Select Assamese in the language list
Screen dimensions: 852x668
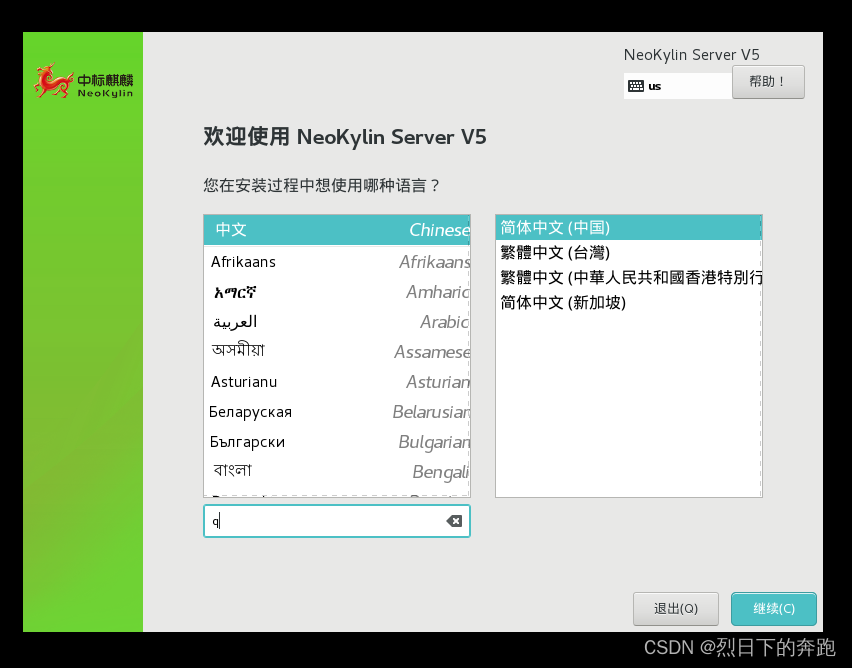[337, 352]
